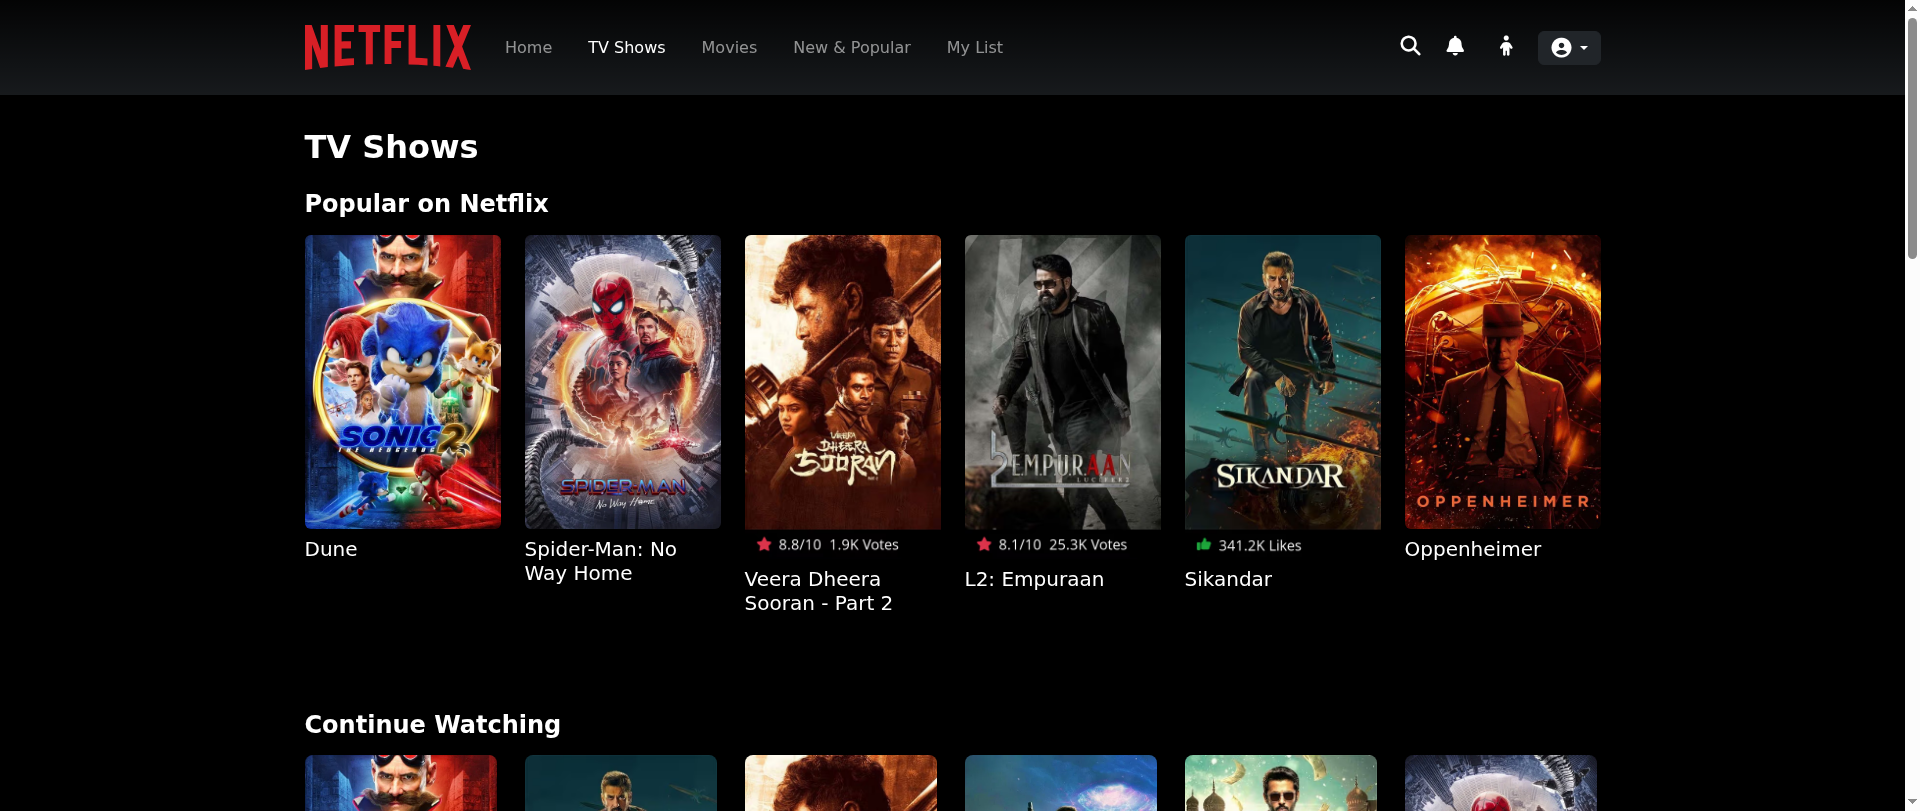
Task: Open My List page
Action: (x=974, y=47)
